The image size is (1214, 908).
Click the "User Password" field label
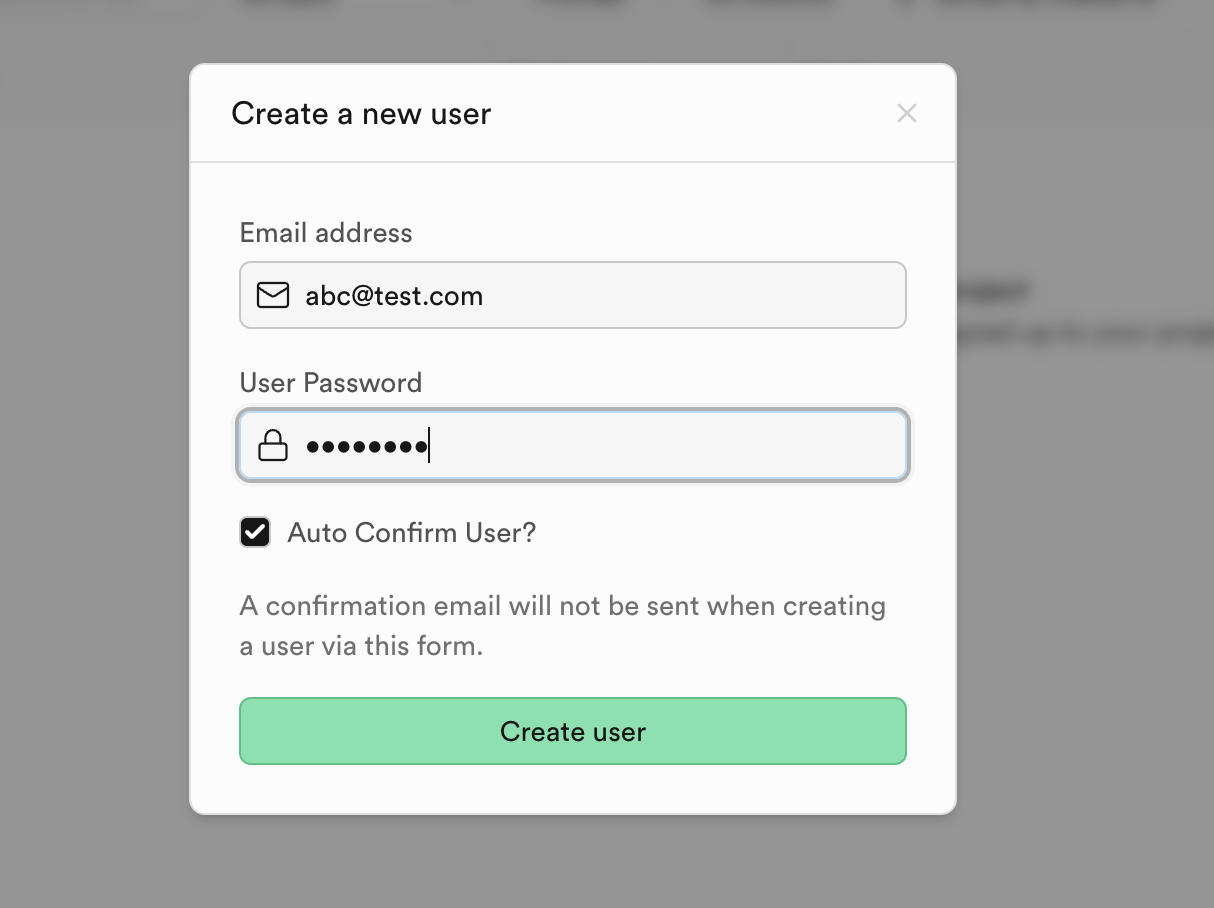(x=331, y=383)
